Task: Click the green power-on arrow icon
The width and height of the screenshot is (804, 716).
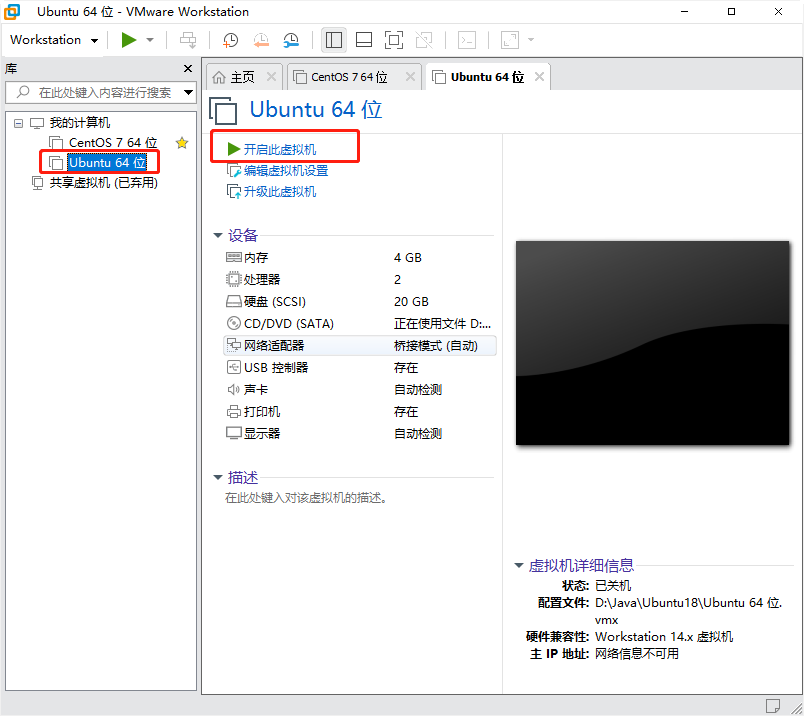Action: click(x=128, y=40)
